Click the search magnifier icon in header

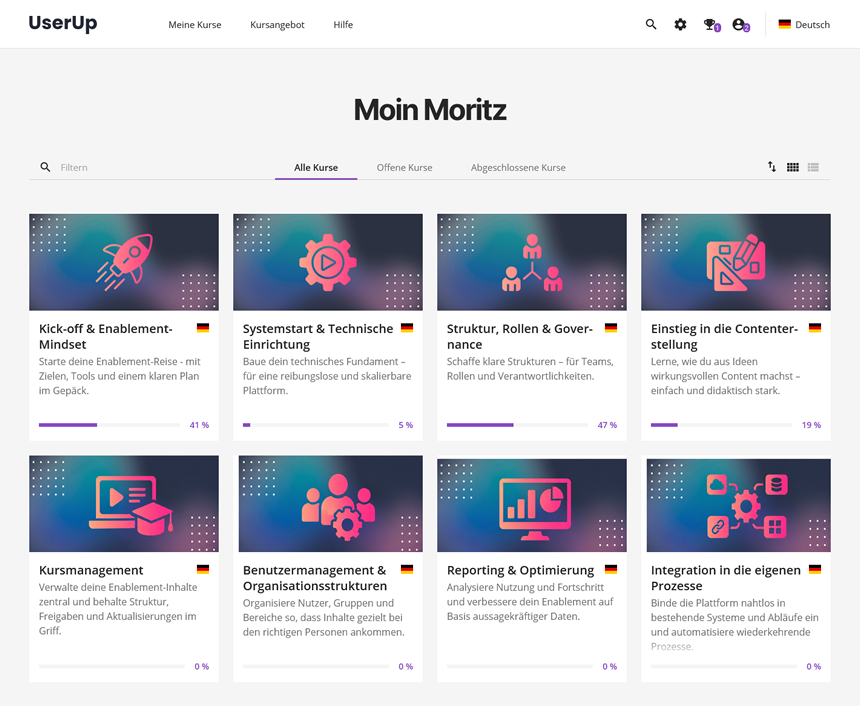(x=650, y=24)
